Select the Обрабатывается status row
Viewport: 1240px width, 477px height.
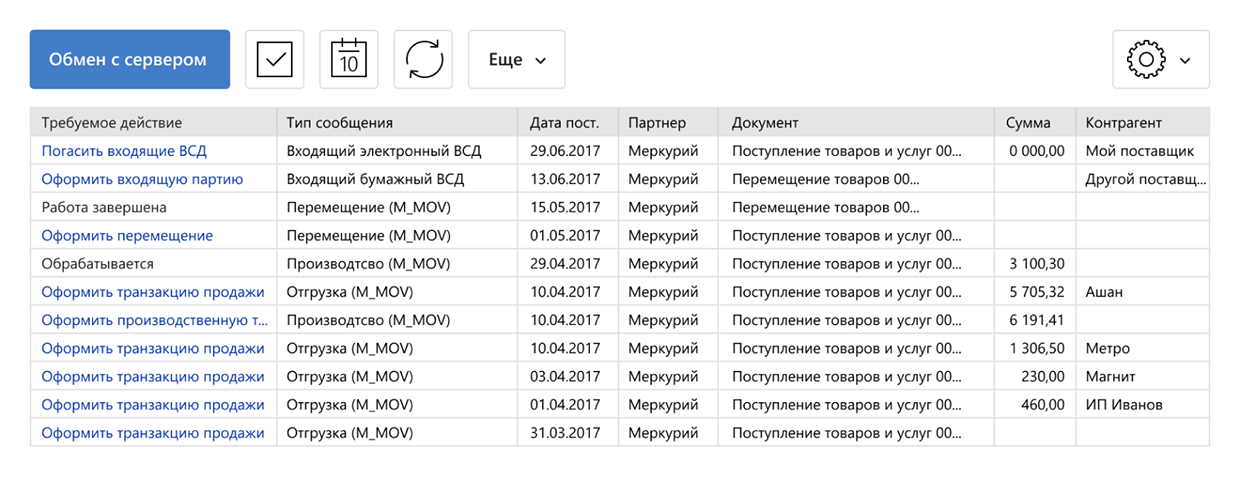click(x=98, y=264)
